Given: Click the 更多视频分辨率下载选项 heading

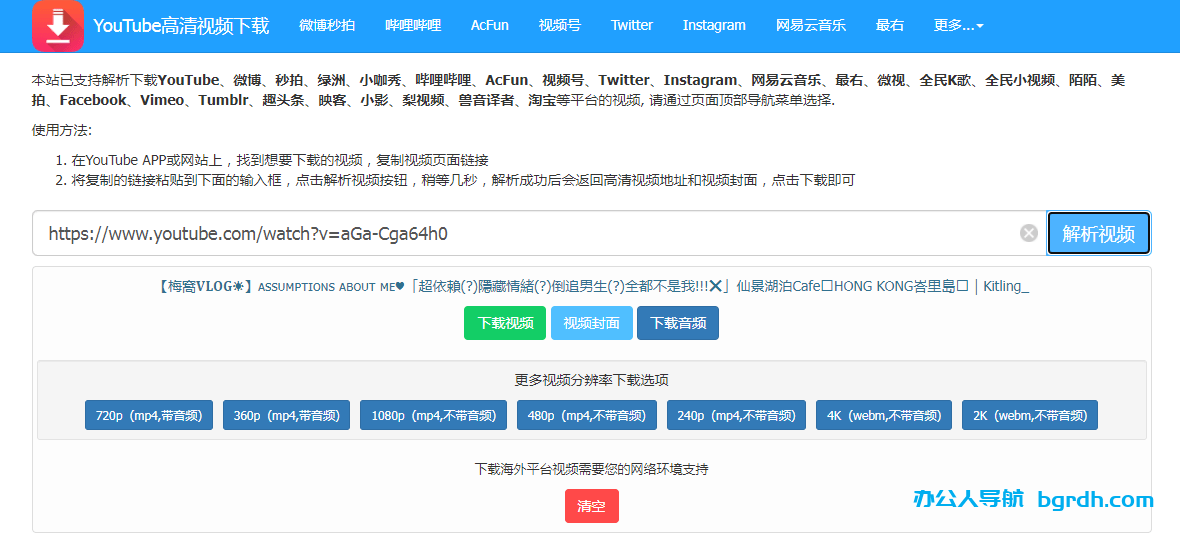Looking at the screenshot, I should (592, 380).
